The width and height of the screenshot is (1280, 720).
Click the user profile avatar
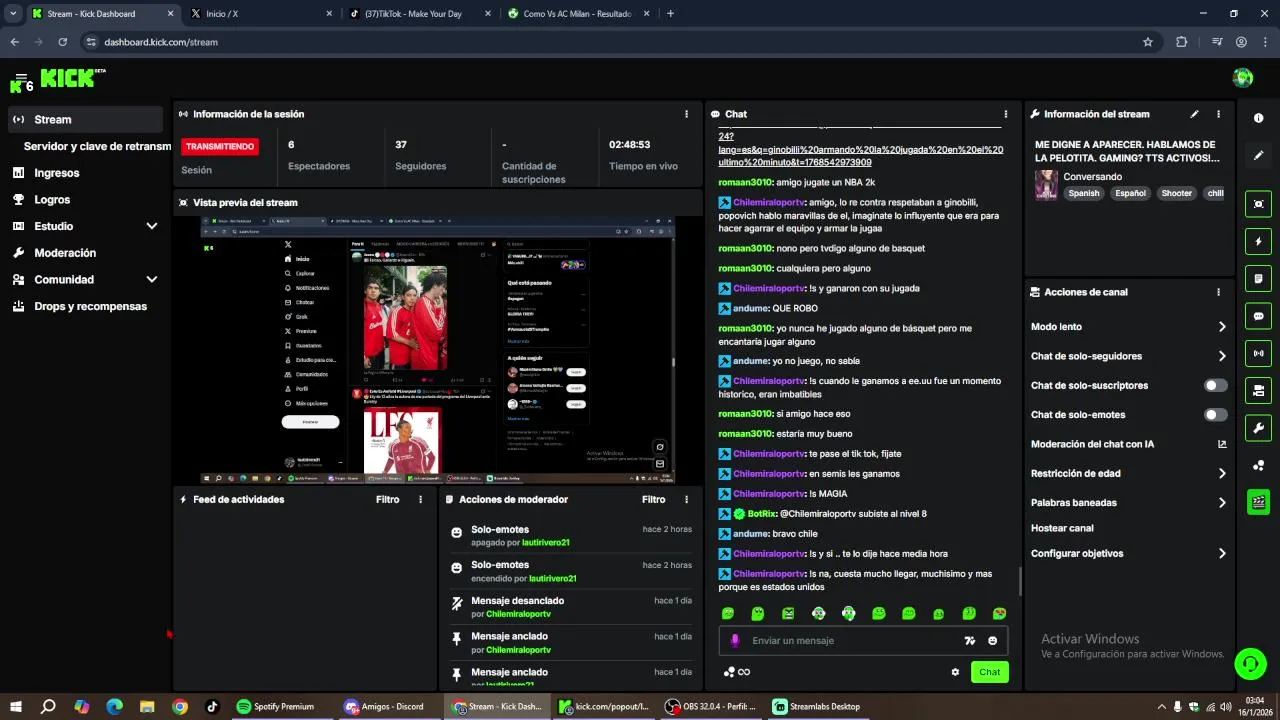1243,78
